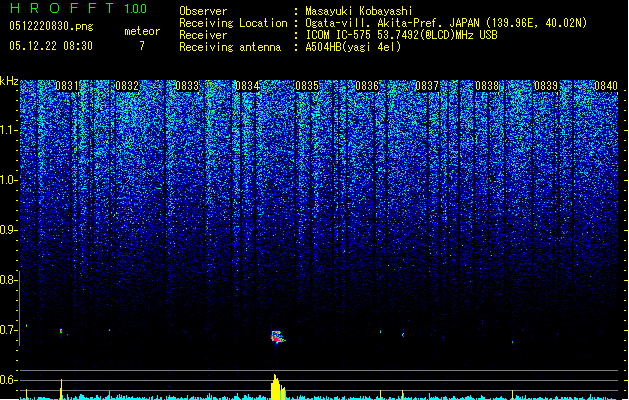The image size is (629, 400).
Task: Click the meteor count label
Action: coord(142,31)
